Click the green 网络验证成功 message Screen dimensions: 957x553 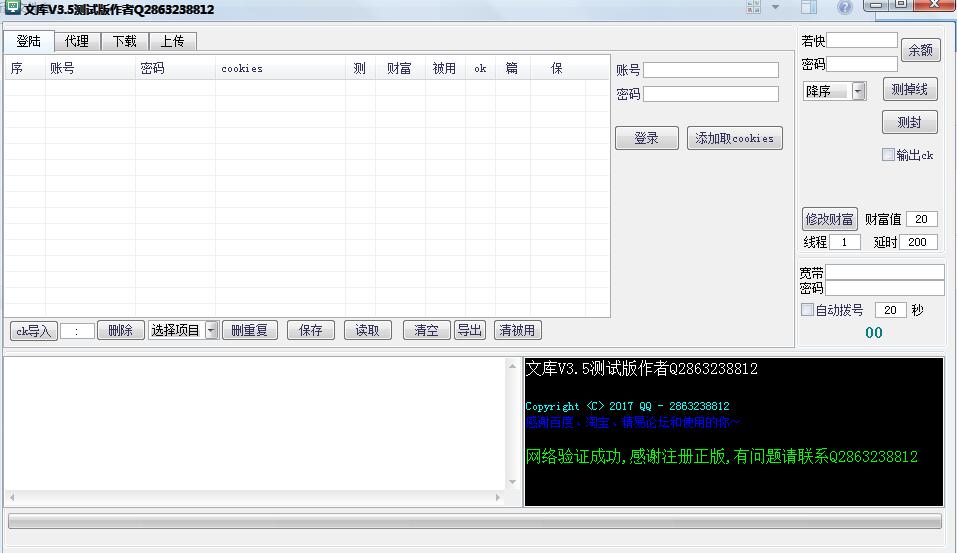point(721,457)
